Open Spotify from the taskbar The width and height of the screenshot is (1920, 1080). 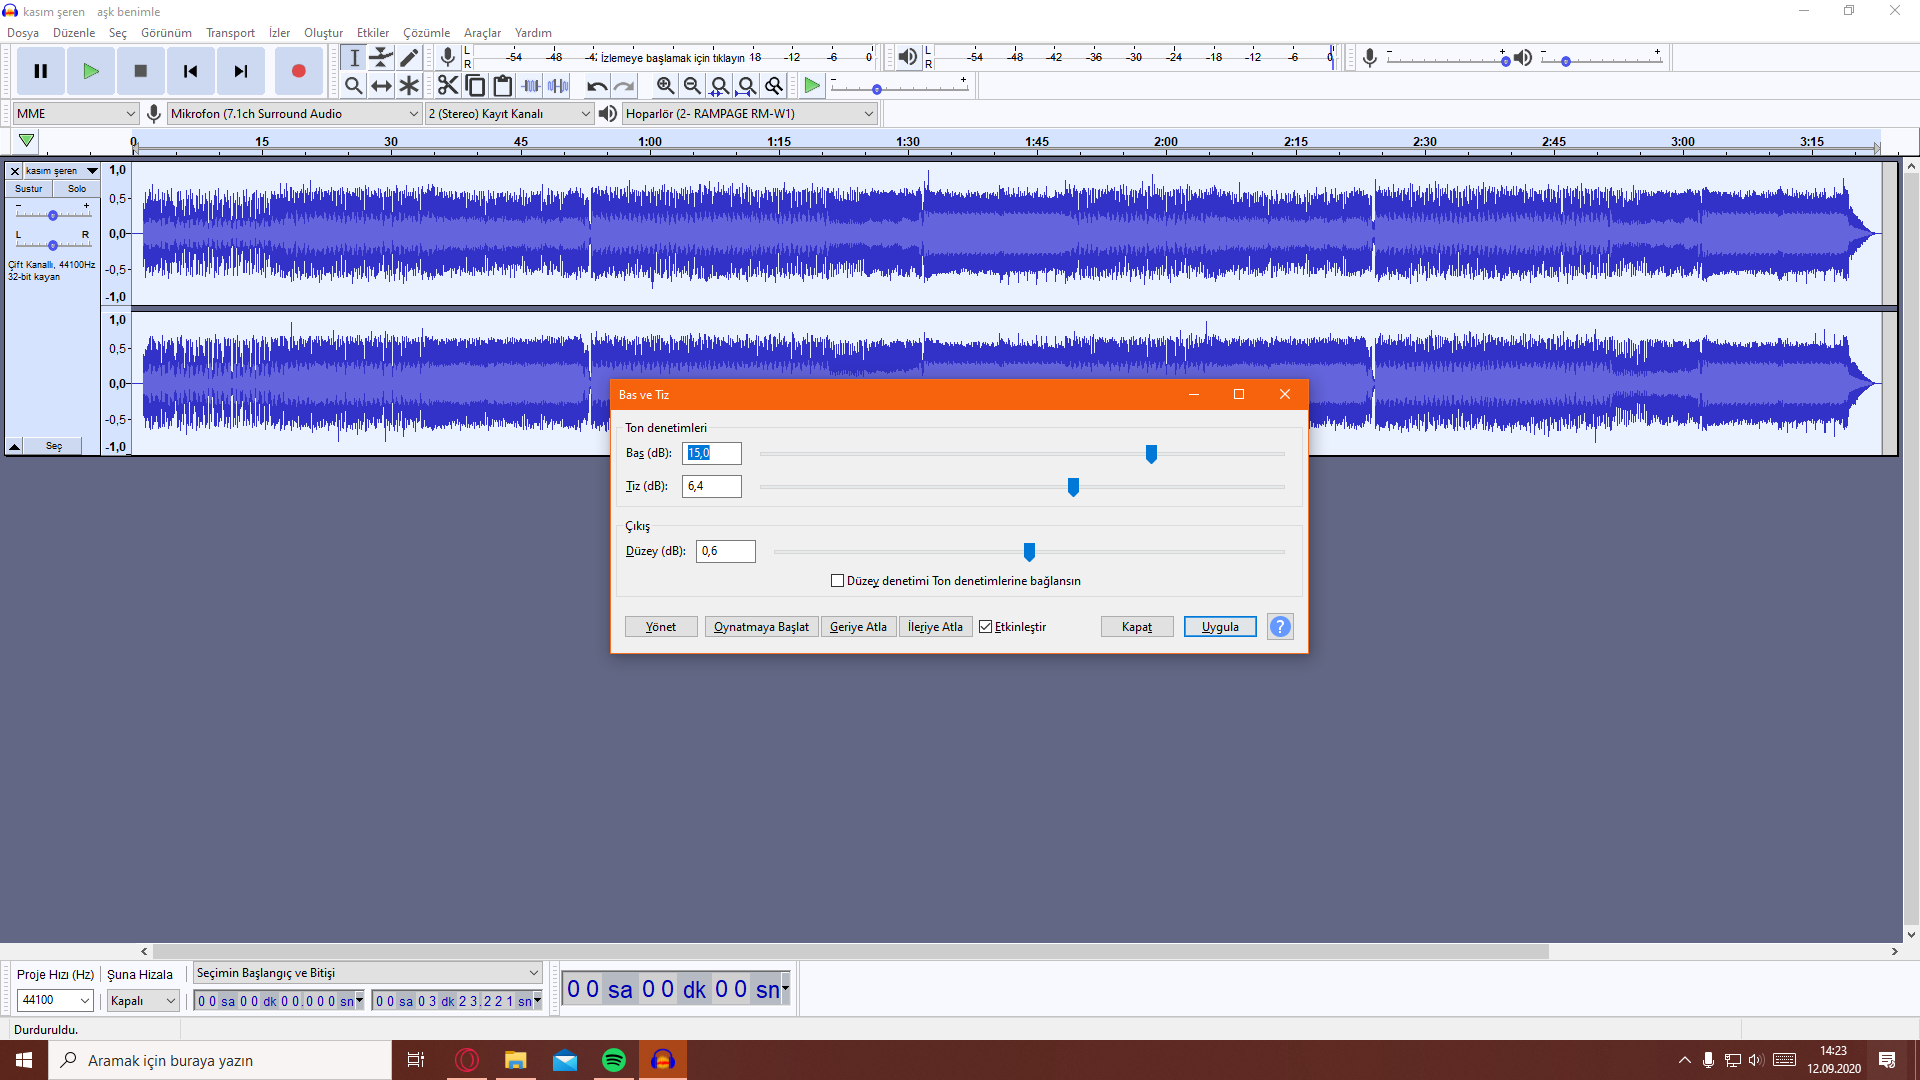point(614,1060)
